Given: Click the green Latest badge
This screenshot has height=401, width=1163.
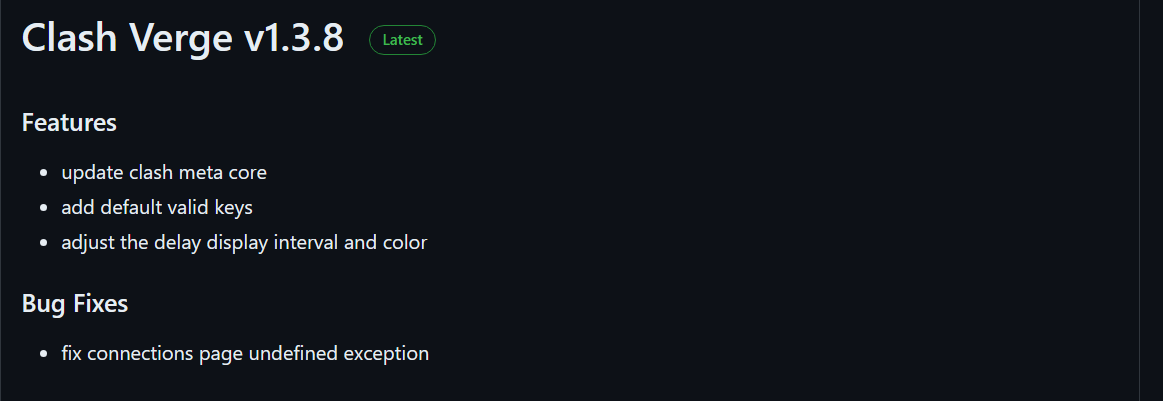Looking at the screenshot, I should click(402, 40).
